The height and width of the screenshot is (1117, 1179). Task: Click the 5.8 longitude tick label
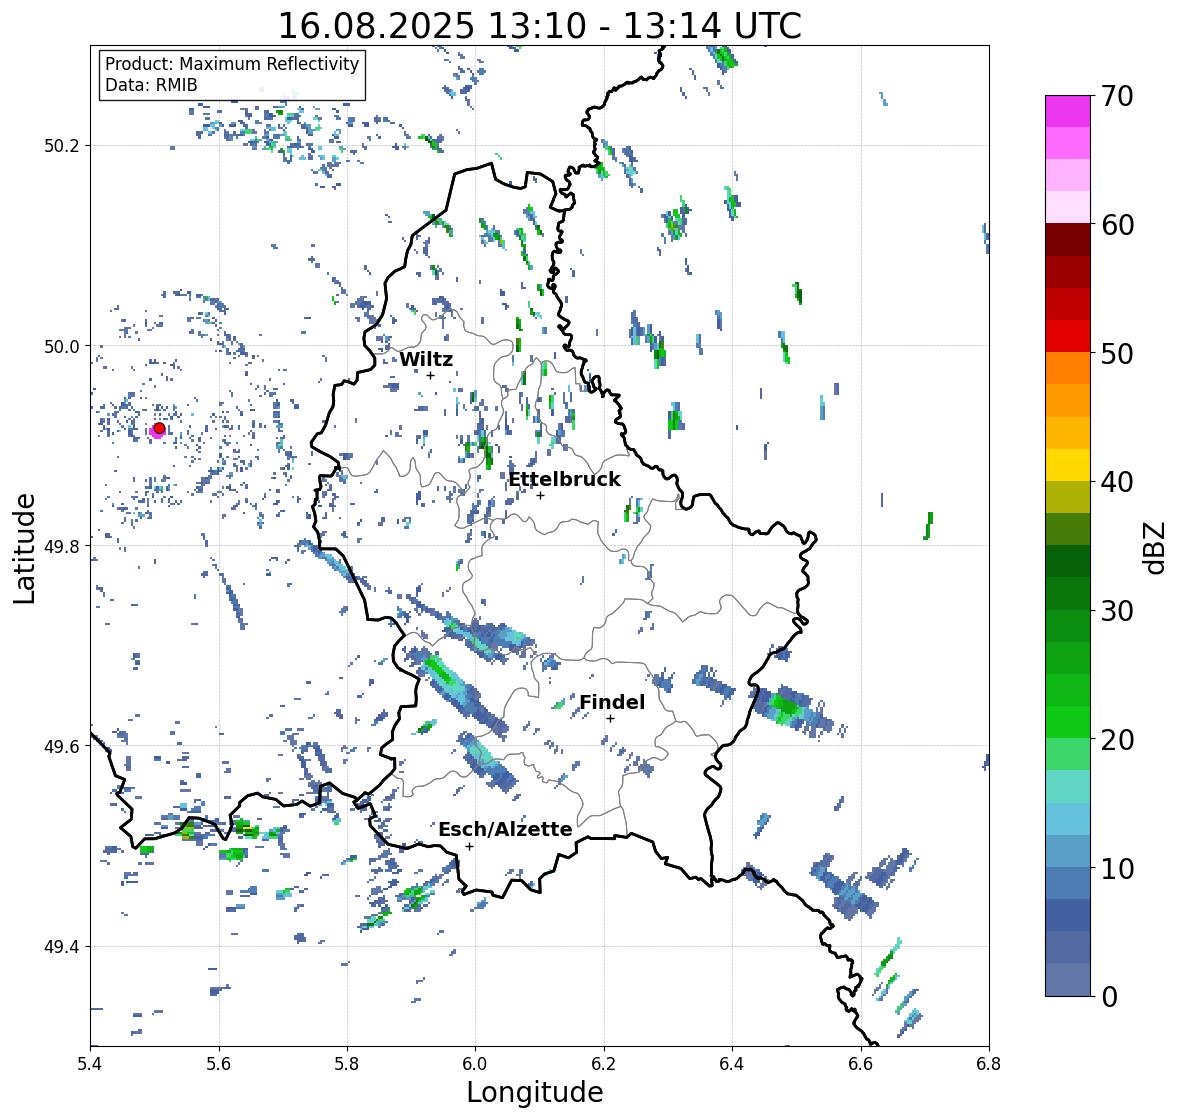pos(347,1064)
